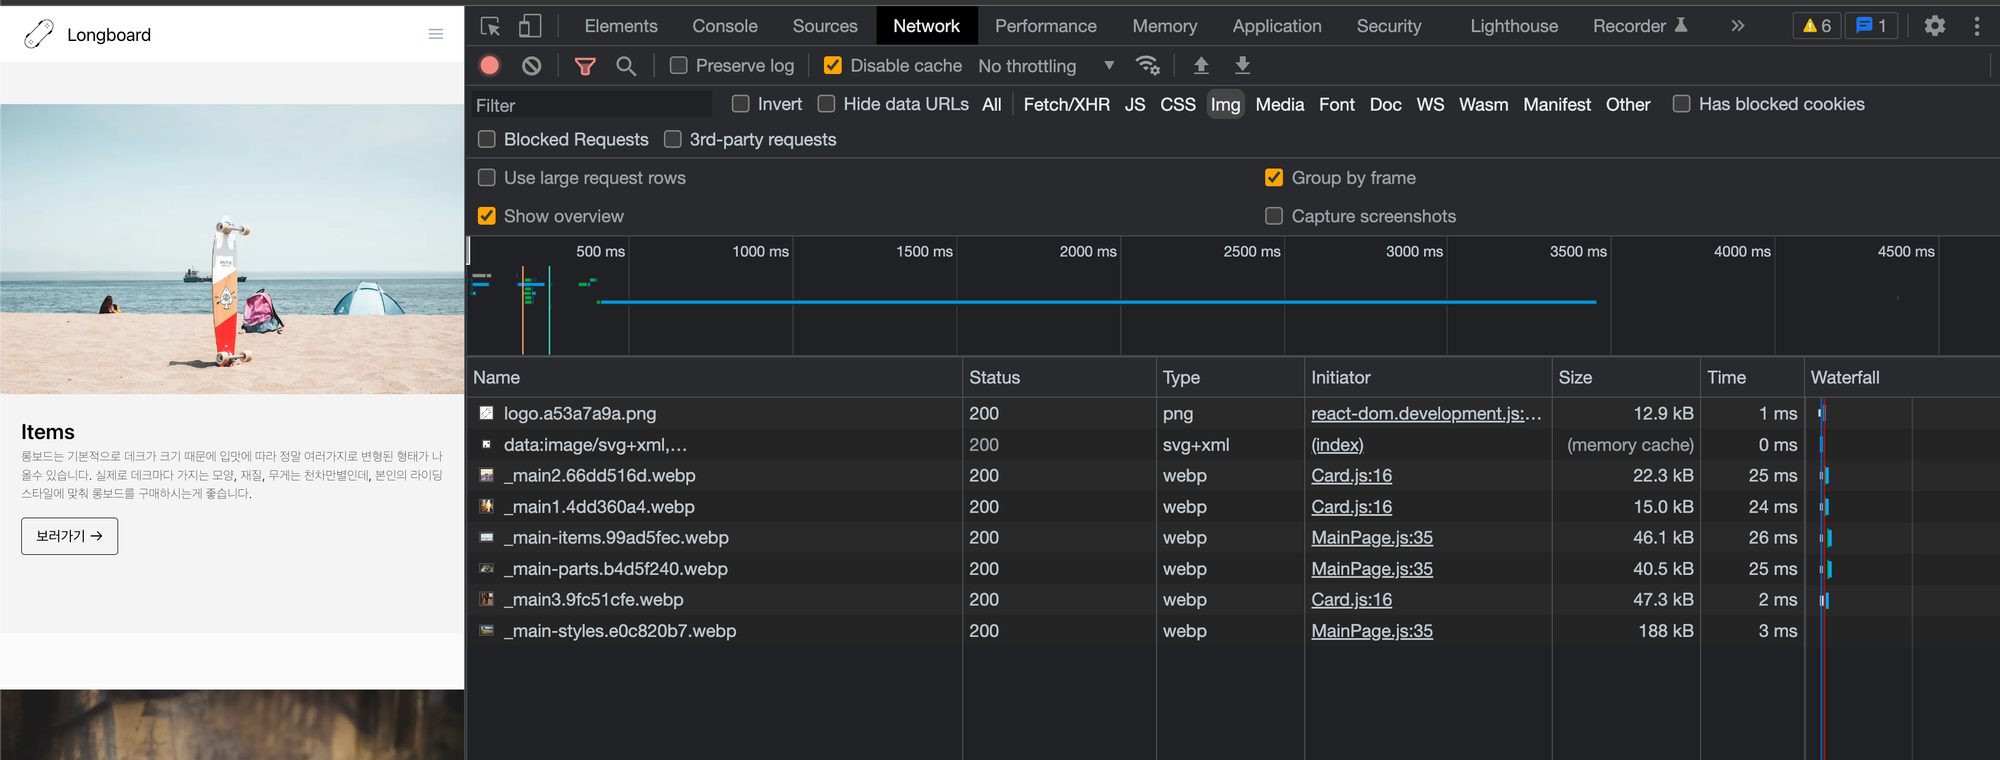
Task: Click the beach longboard hero image
Action: coord(232,249)
